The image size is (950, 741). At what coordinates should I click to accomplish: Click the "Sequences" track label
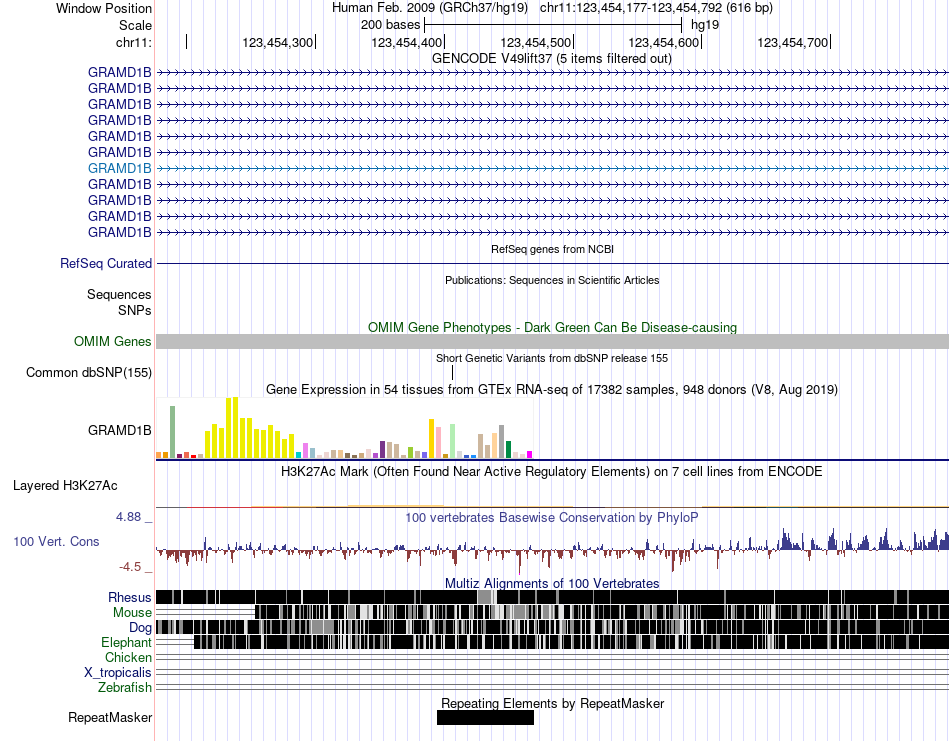pos(119,294)
